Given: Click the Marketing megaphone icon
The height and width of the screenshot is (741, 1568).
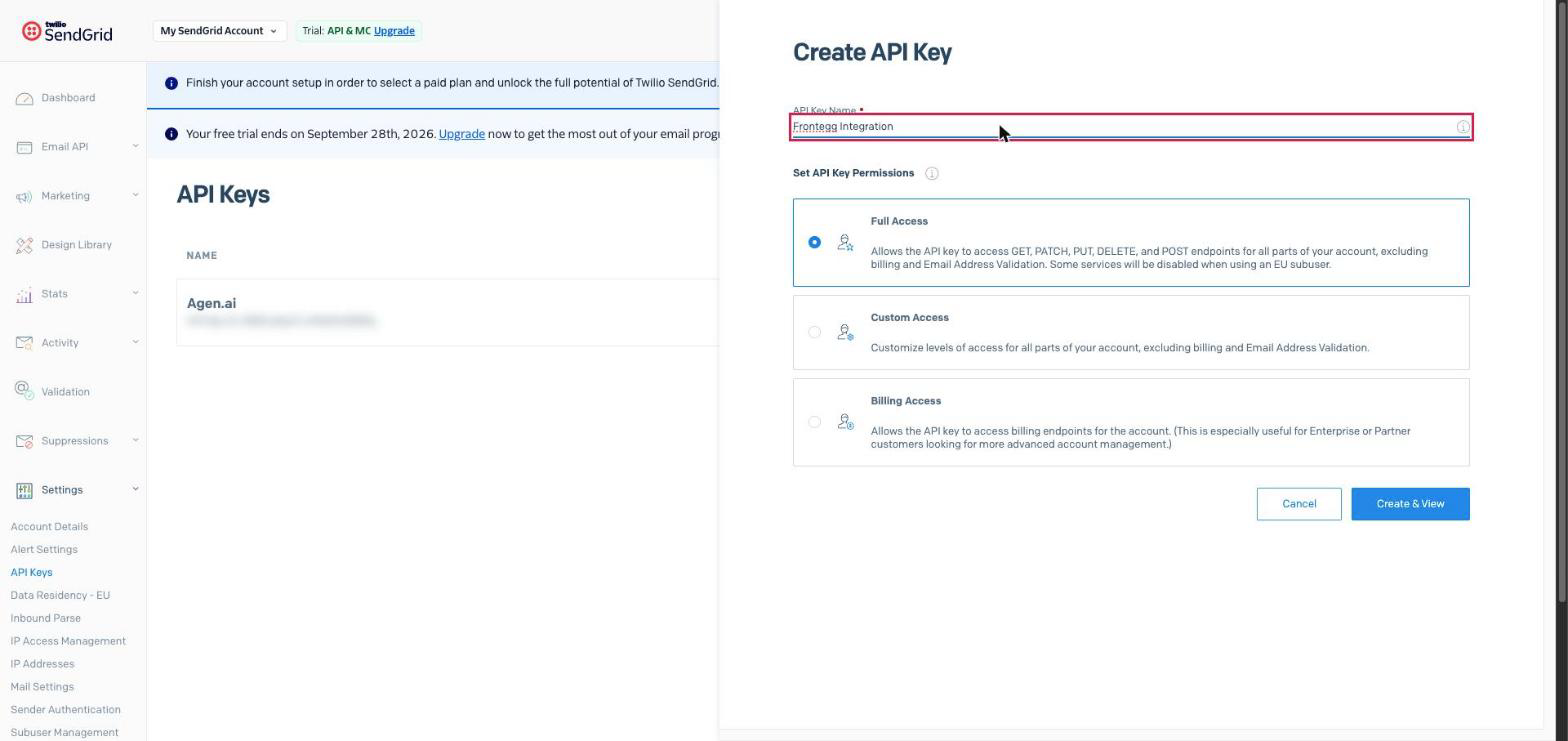Looking at the screenshot, I should (x=24, y=196).
